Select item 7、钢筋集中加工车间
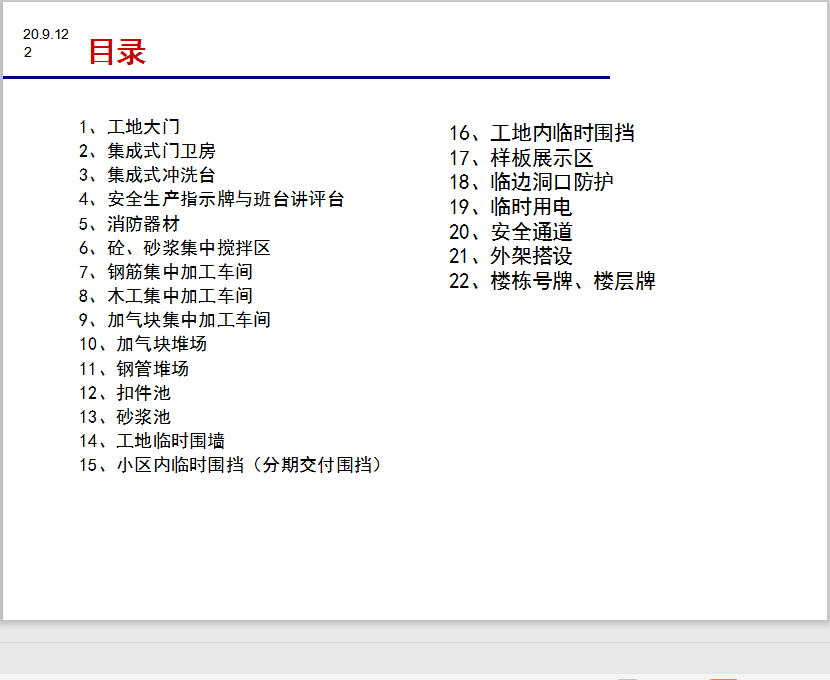 [166, 272]
